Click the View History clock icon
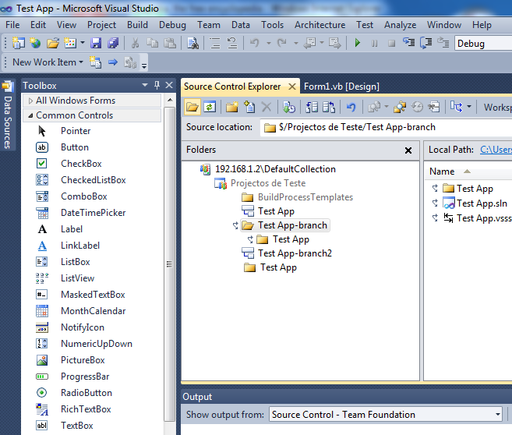512x435 pixels. coord(417,107)
